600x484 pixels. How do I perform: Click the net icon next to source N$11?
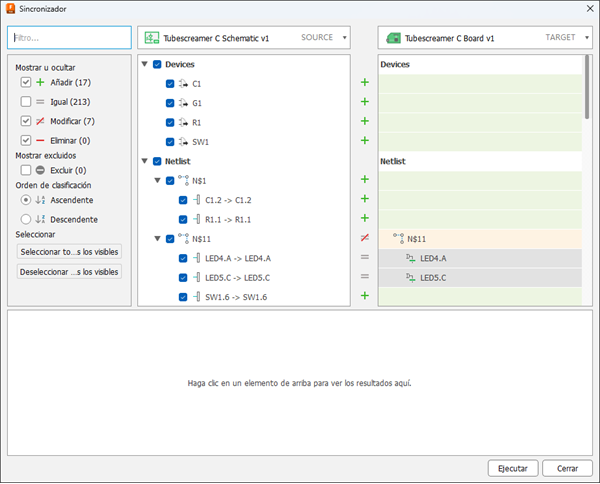pos(183,238)
